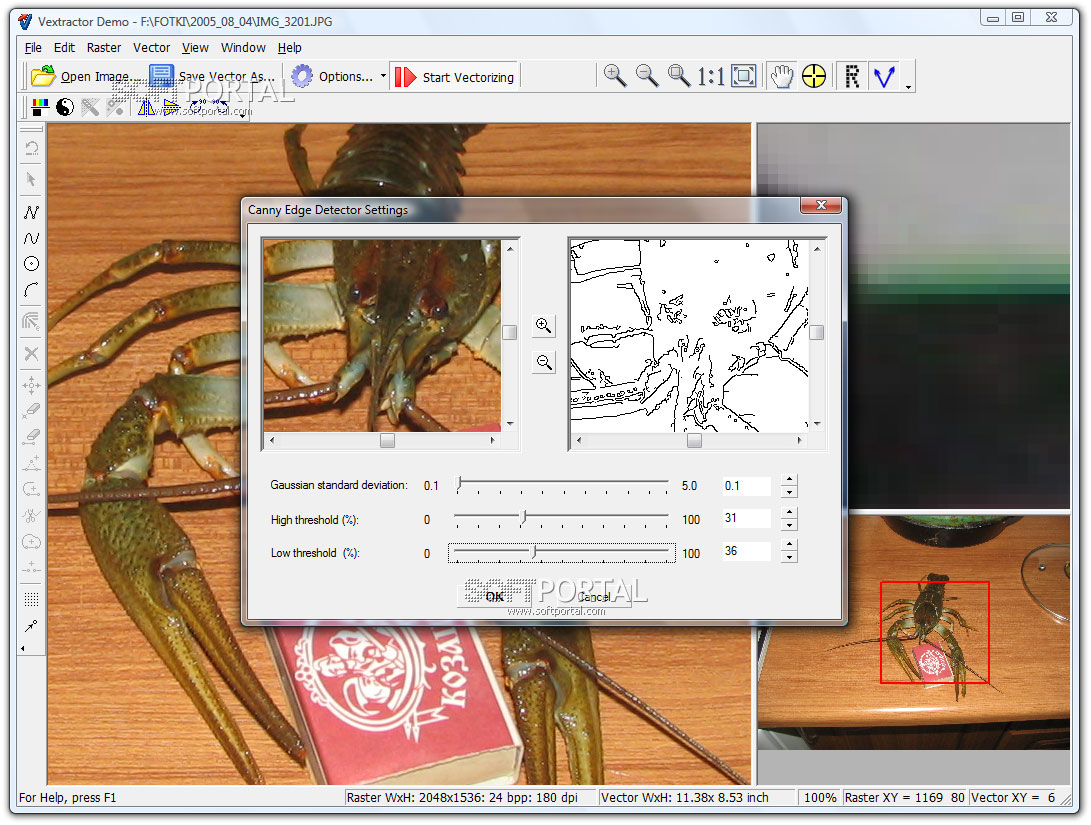Confirm settings with the OK button
This screenshot has height=825, width=1091.
(x=494, y=597)
